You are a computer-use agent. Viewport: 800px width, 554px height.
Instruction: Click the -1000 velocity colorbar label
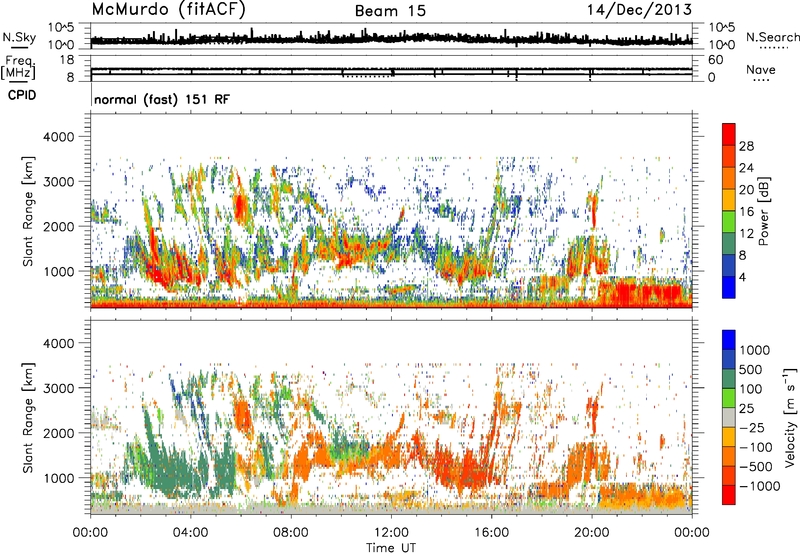coord(759,486)
